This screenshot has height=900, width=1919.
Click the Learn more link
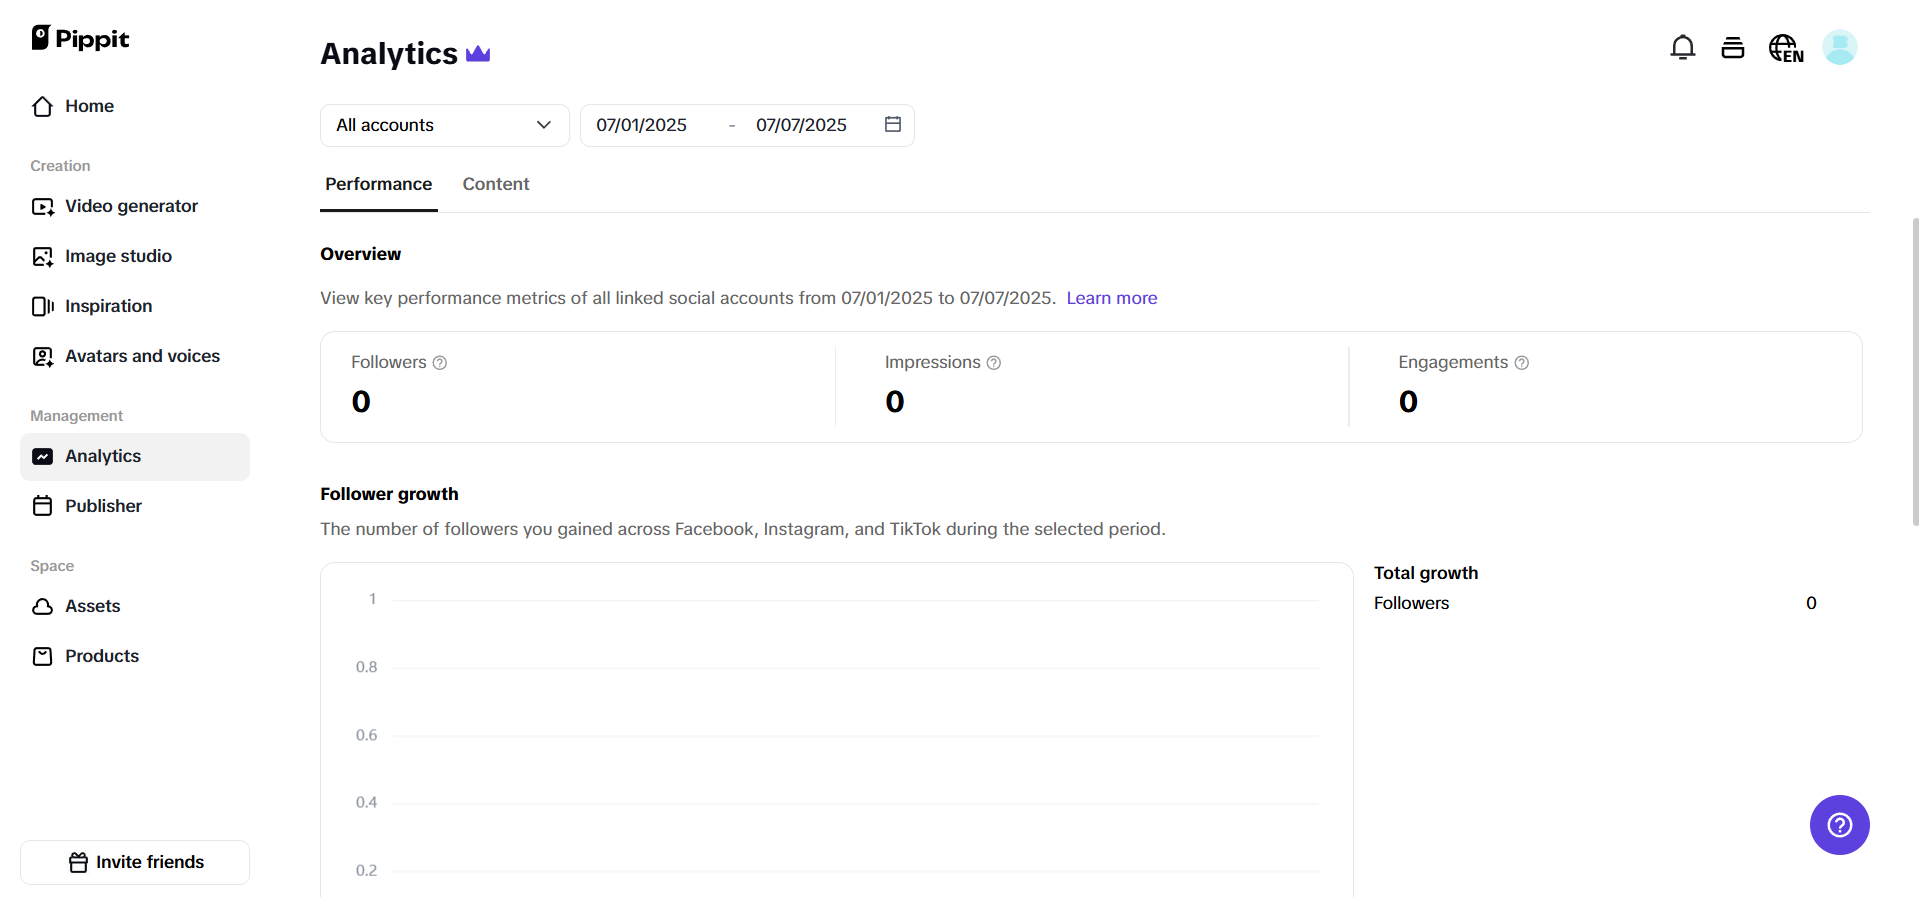tap(1111, 297)
